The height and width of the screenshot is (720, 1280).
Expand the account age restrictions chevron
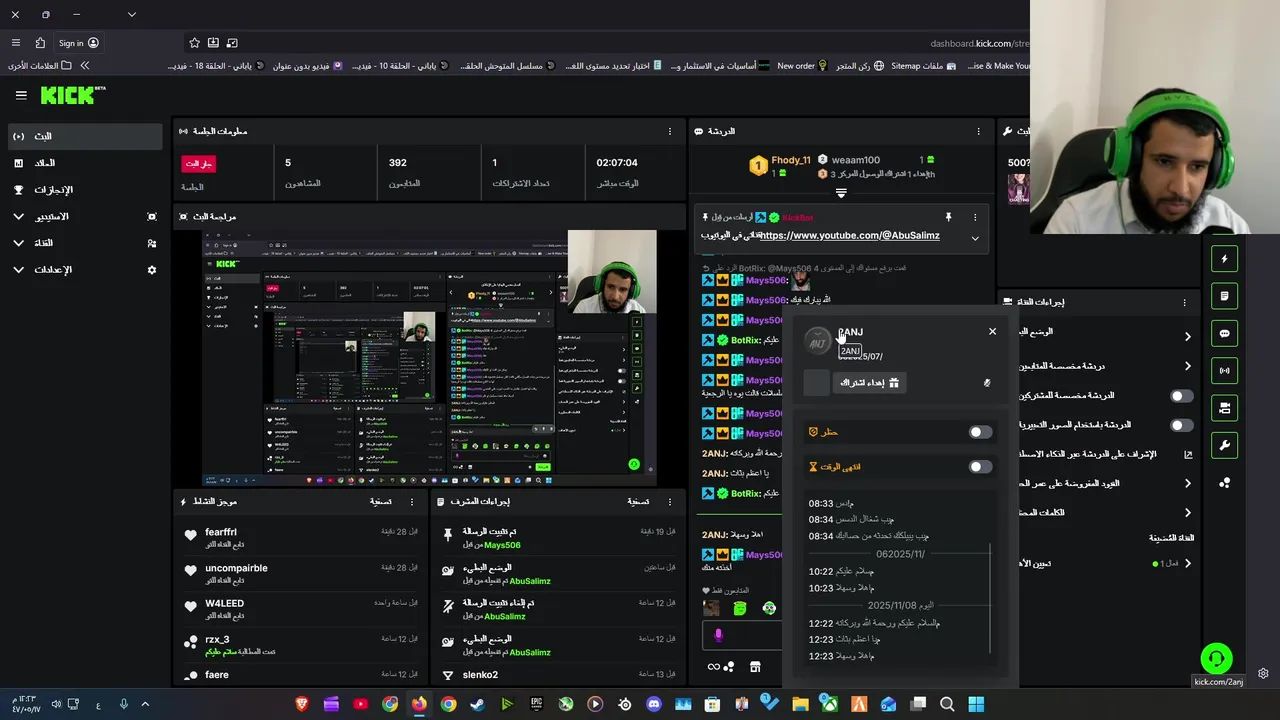tap(1187, 483)
